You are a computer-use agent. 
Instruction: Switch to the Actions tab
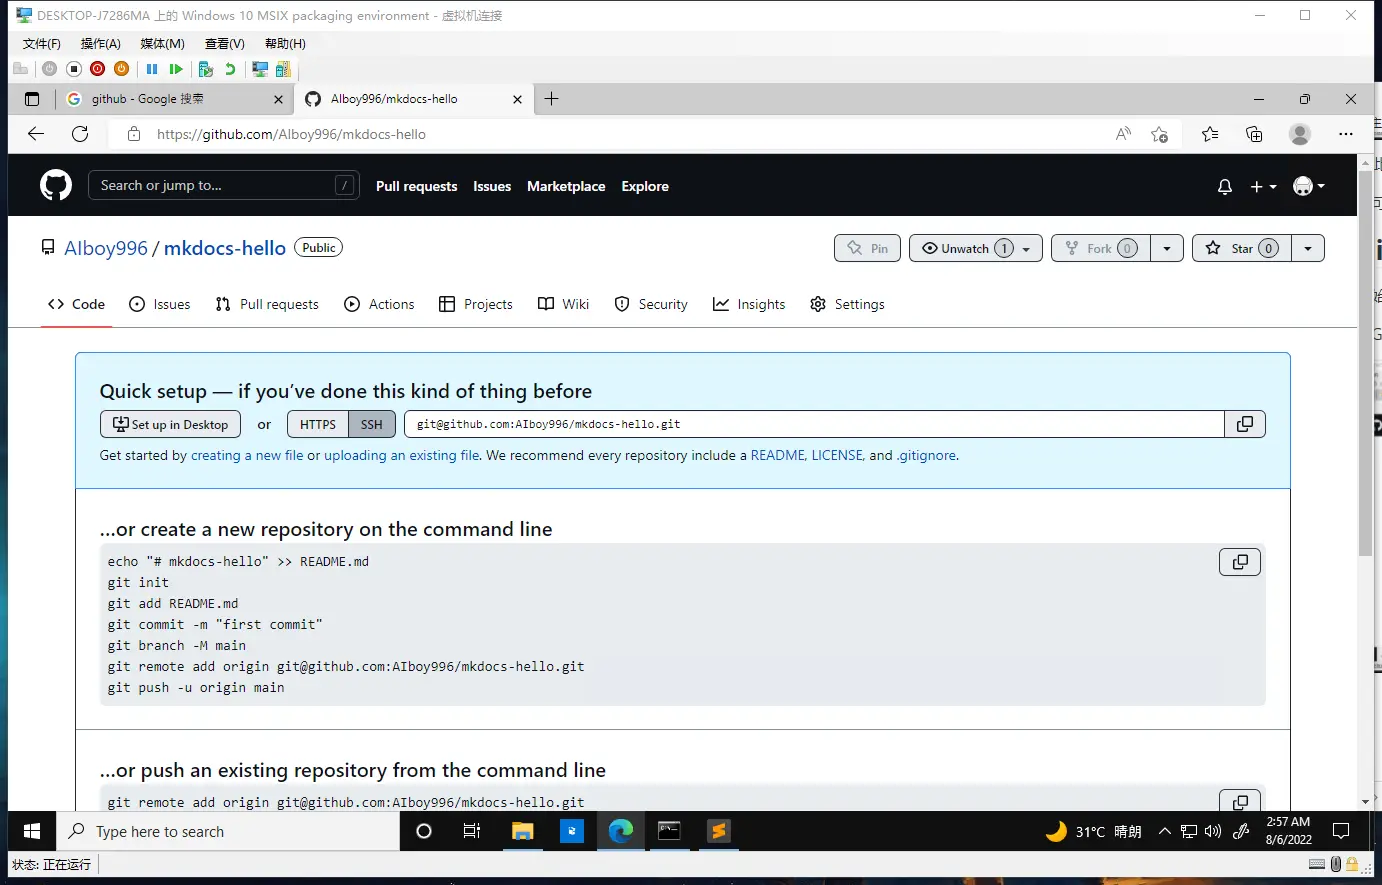click(x=379, y=304)
